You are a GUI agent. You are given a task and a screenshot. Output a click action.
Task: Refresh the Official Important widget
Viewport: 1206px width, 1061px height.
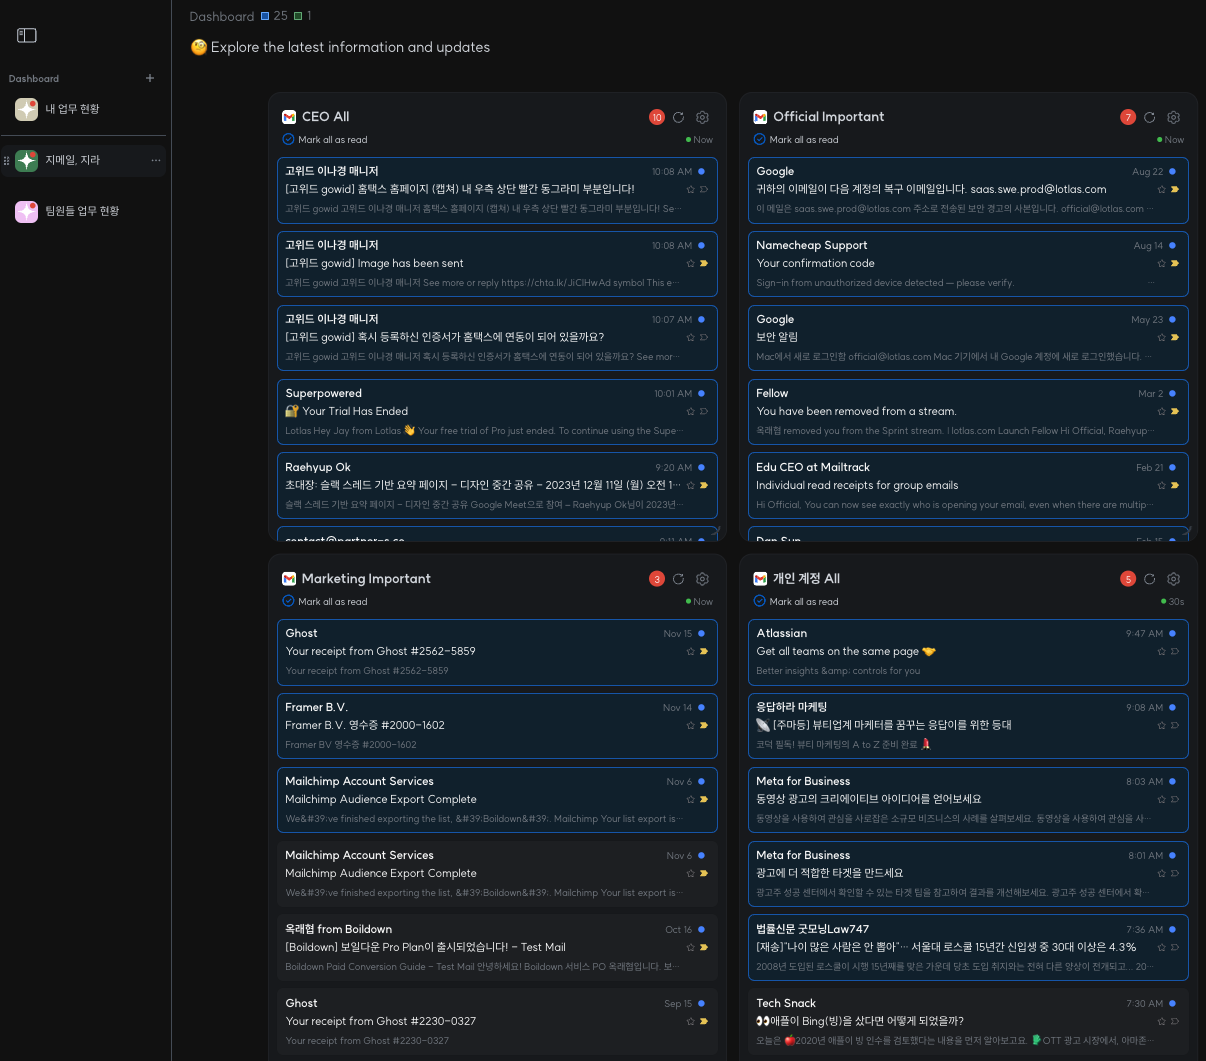(x=1149, y=117)
